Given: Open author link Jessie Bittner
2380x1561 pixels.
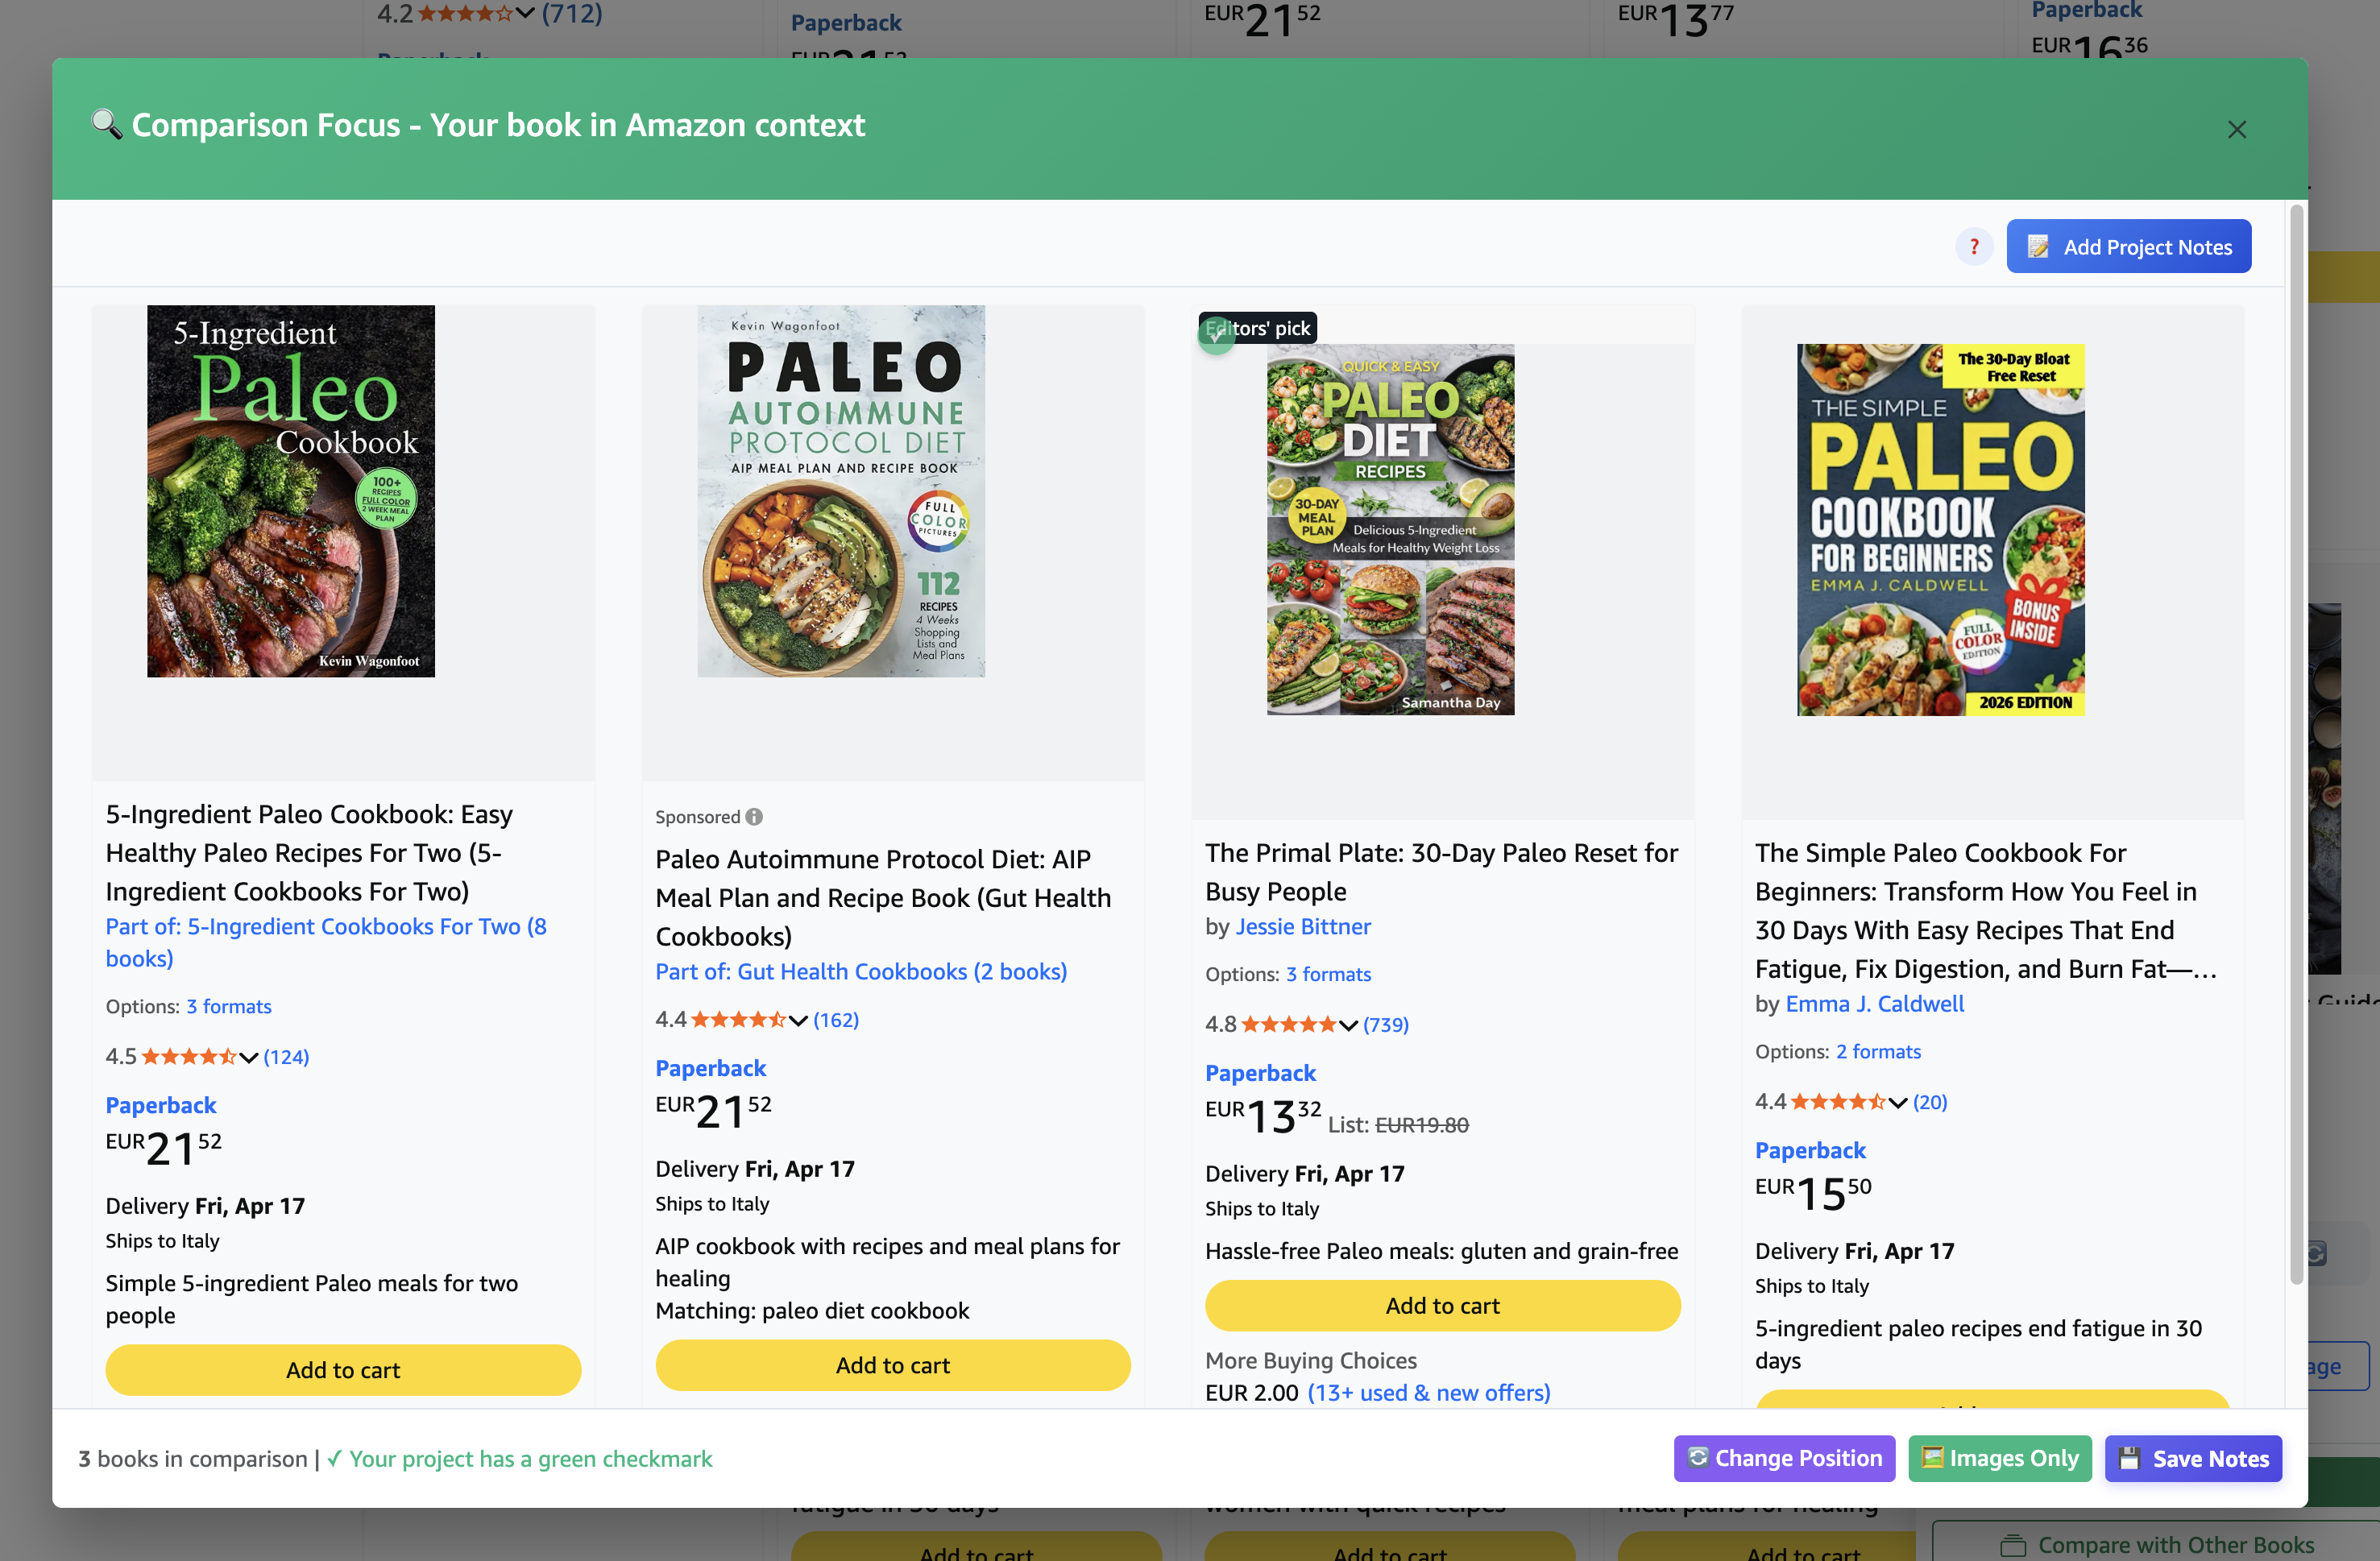Looking at the screenshot, I should [x=1302, y=927].
